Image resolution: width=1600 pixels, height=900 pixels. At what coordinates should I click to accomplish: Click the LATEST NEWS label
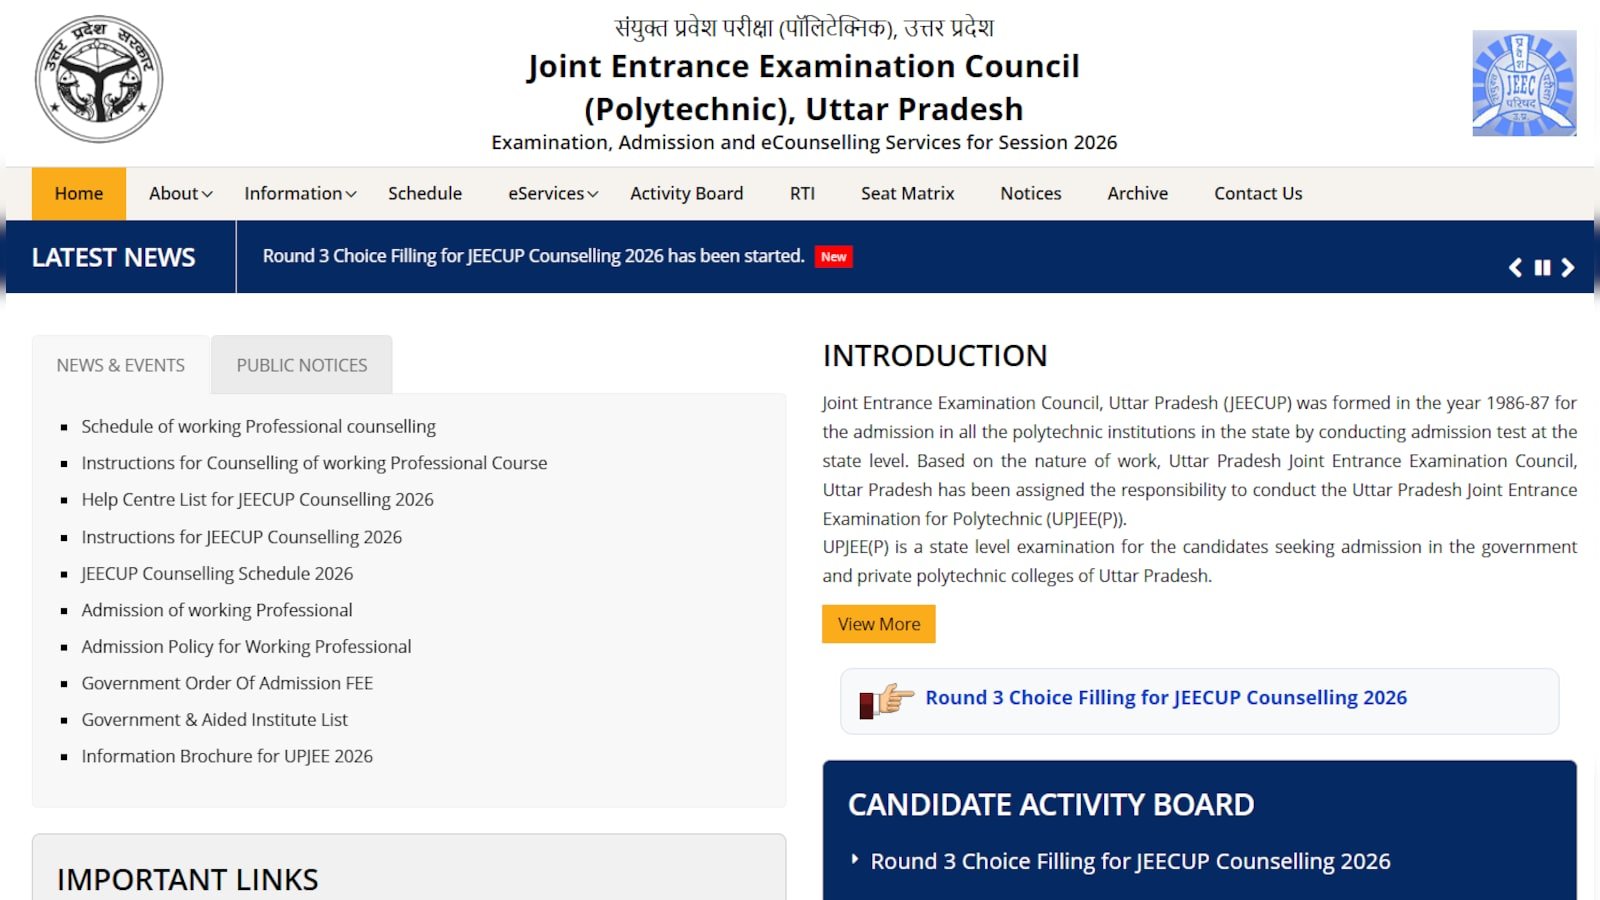(x=114, y=258)
